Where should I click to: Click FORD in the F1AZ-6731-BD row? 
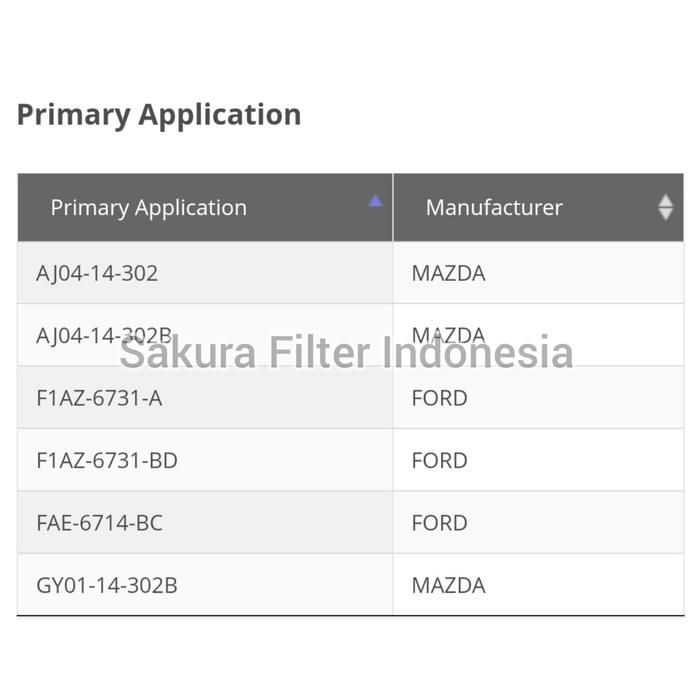click(x=439, y=460)
